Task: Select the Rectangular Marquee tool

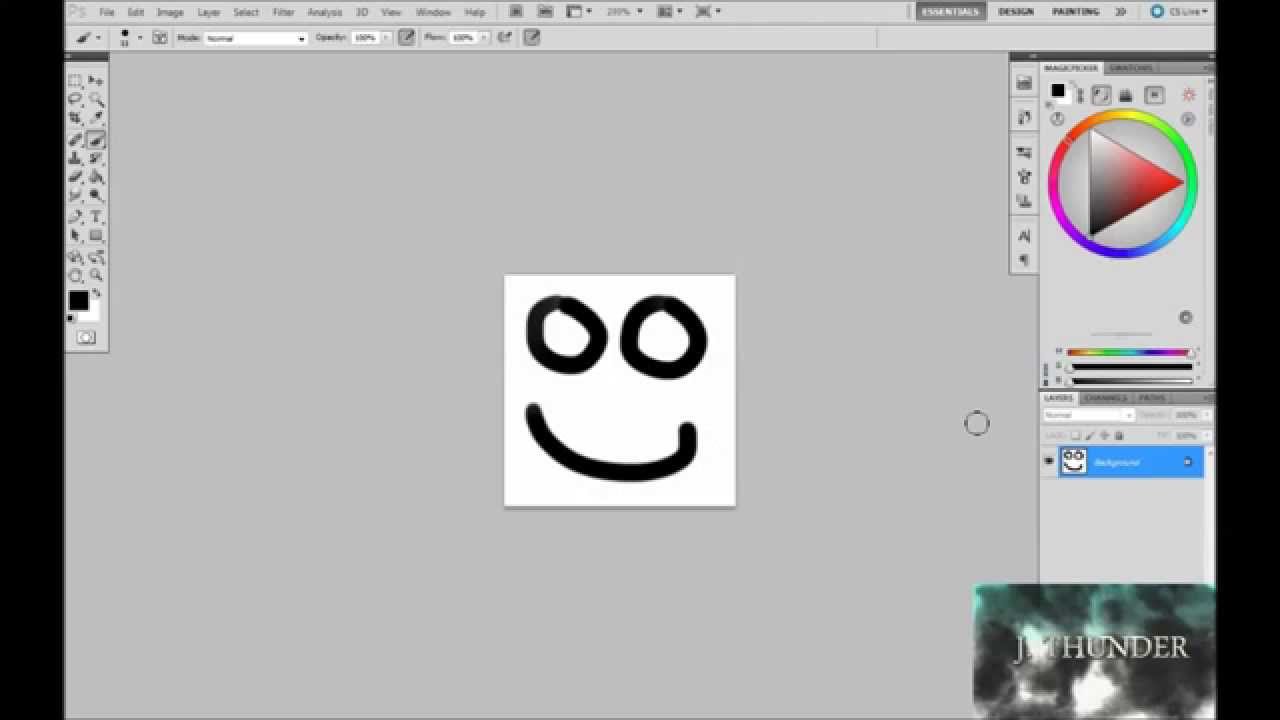Action: (75, 81)
